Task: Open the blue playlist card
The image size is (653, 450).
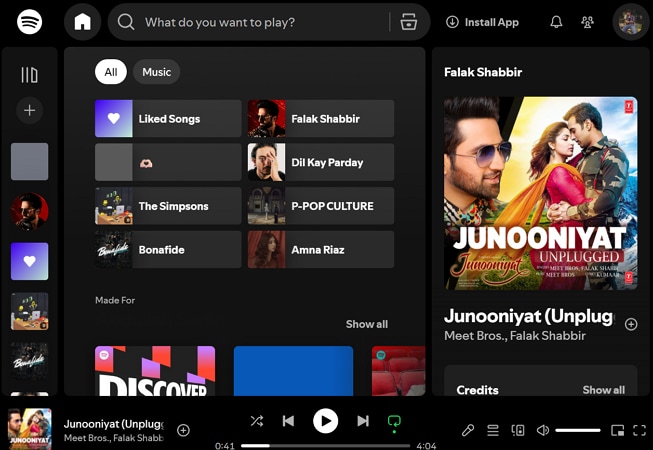Action: point(294,371)
